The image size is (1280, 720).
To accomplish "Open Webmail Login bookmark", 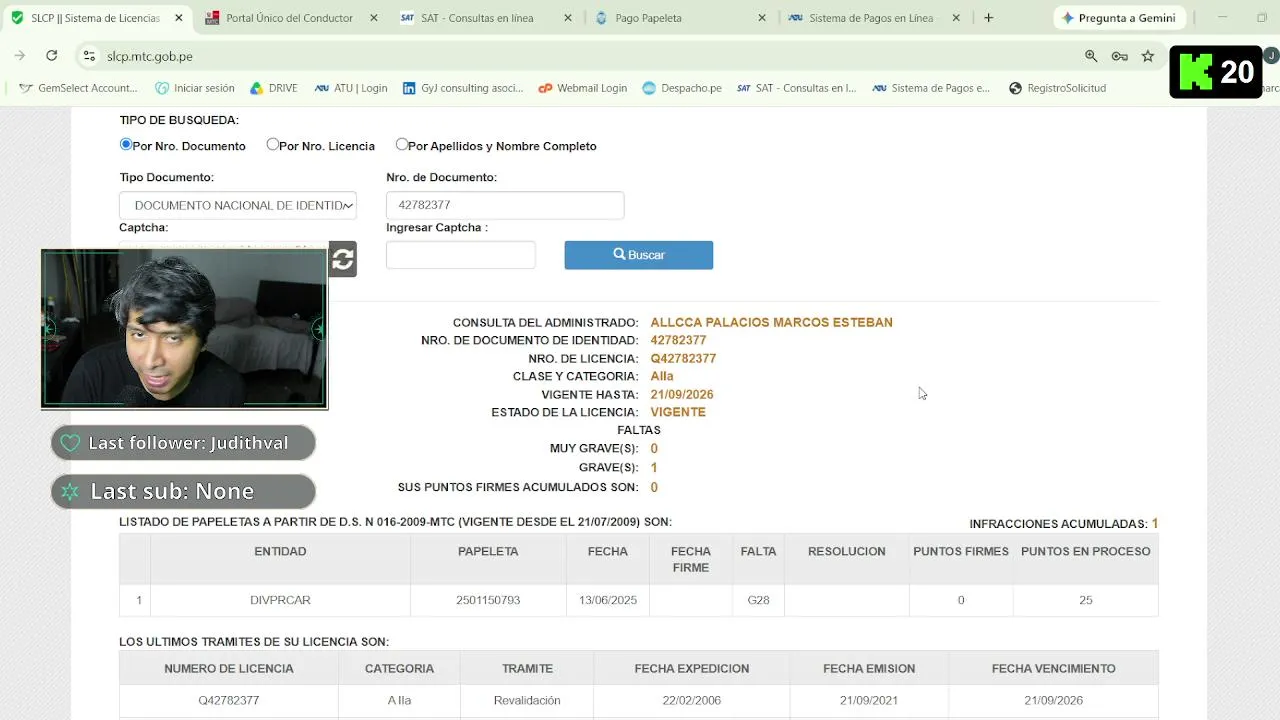I will point(582,88).
